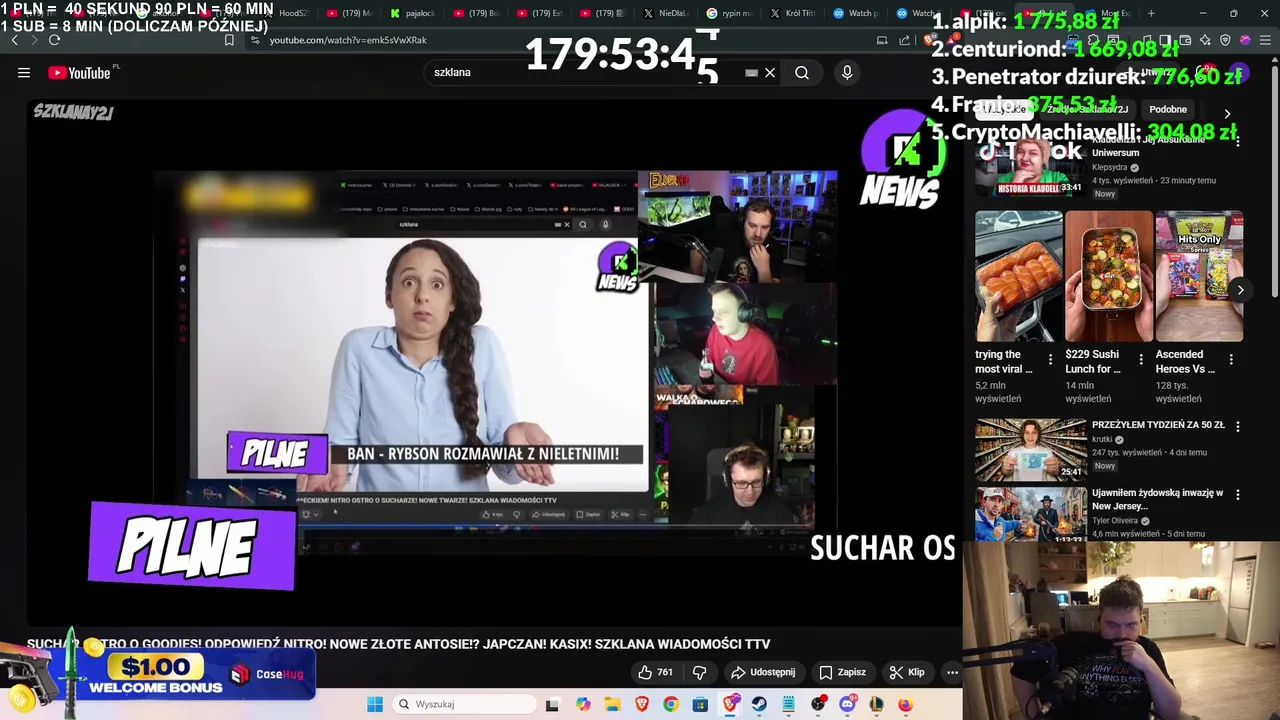The image size is (1280, 720).
Task: Go back with the browser back arrow
Action: (14, 40)
